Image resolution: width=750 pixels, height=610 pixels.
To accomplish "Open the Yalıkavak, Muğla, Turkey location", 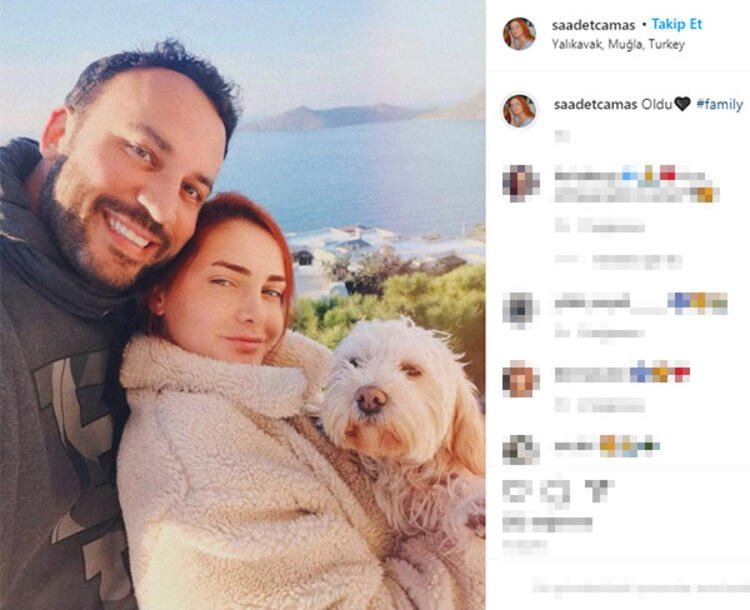I will [x=618, y=44].
